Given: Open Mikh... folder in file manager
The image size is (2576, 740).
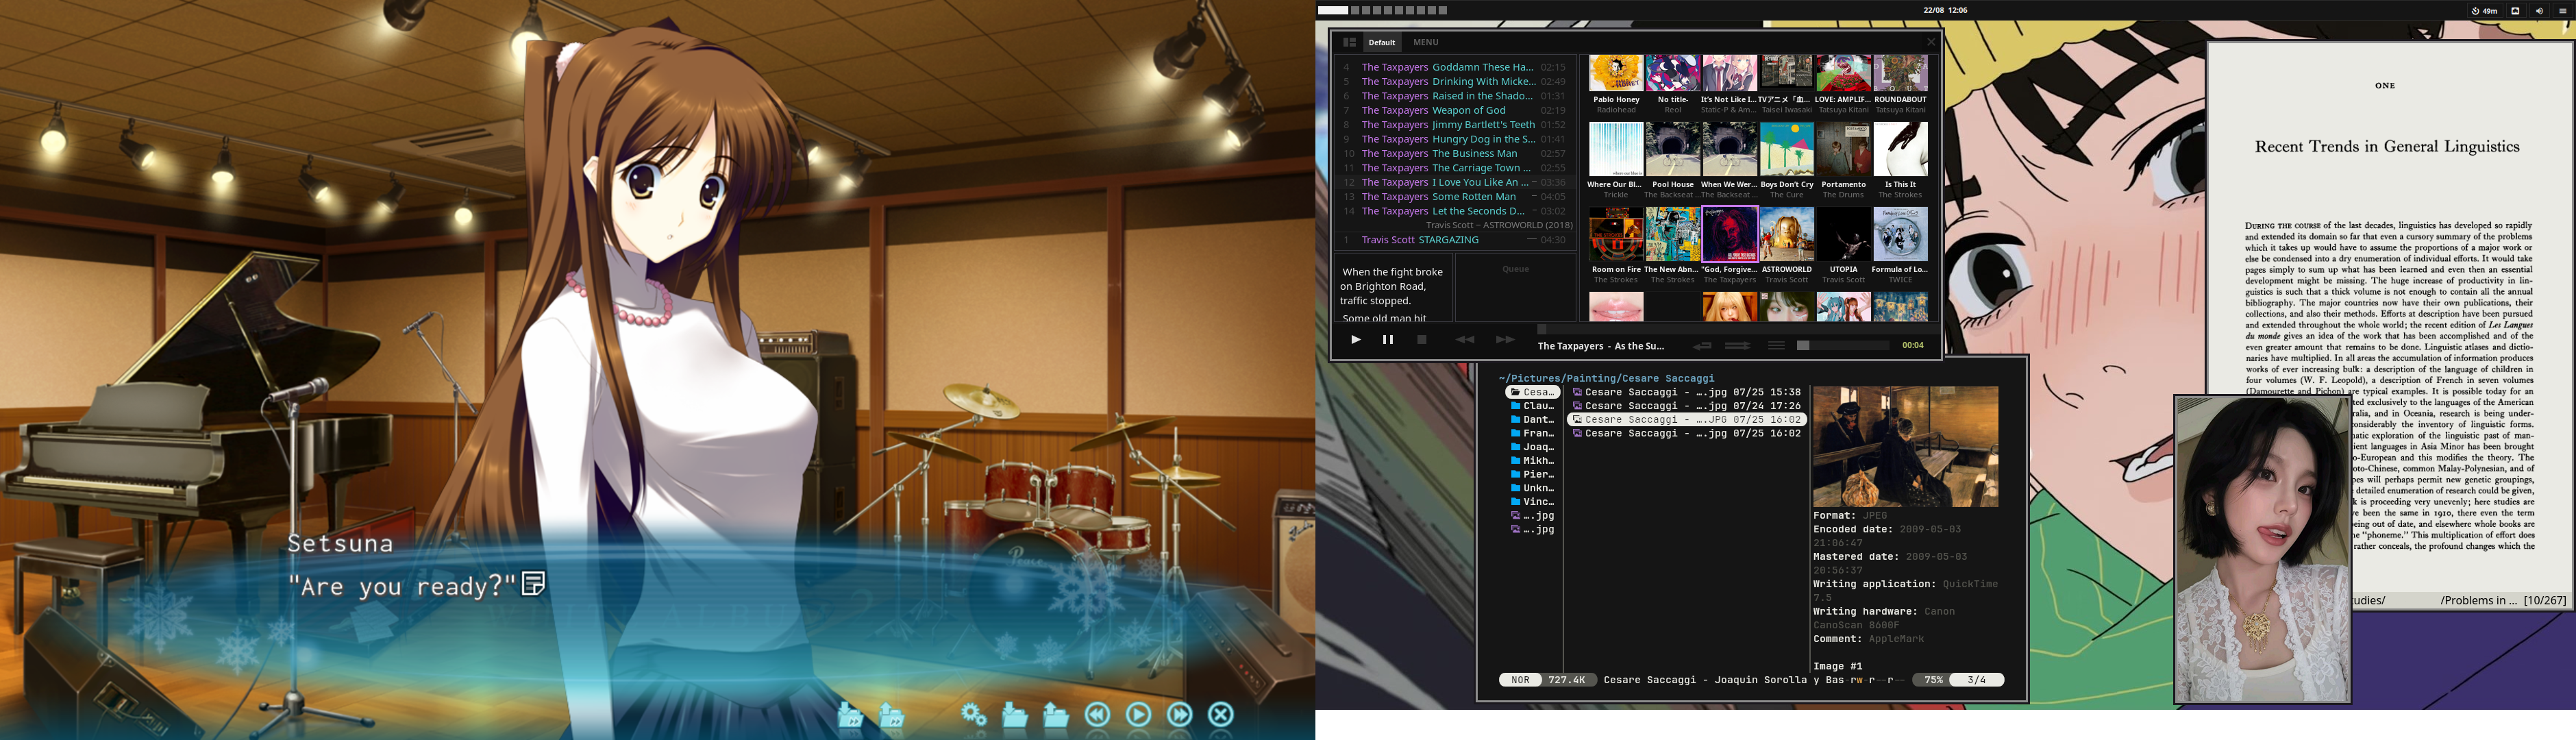Looking at the screenshot, I should coord(1533,461).
